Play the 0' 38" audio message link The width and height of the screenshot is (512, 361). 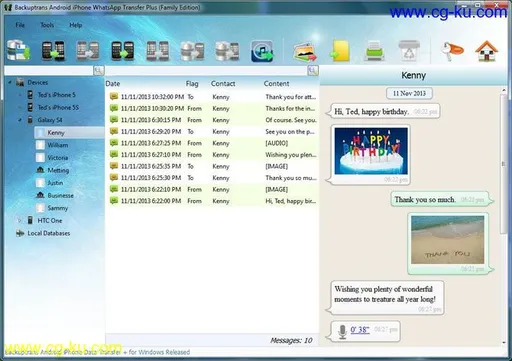tap(360, 330)
